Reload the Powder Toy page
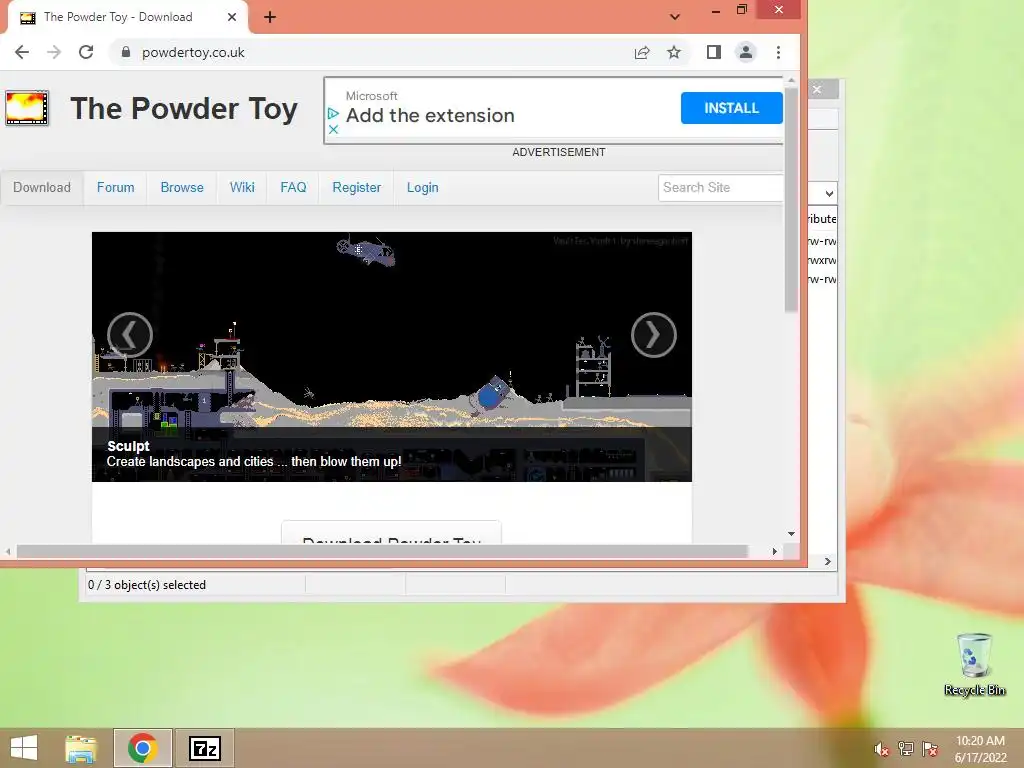The height and width of the screenshot is (768, 1024). (86, 52)
